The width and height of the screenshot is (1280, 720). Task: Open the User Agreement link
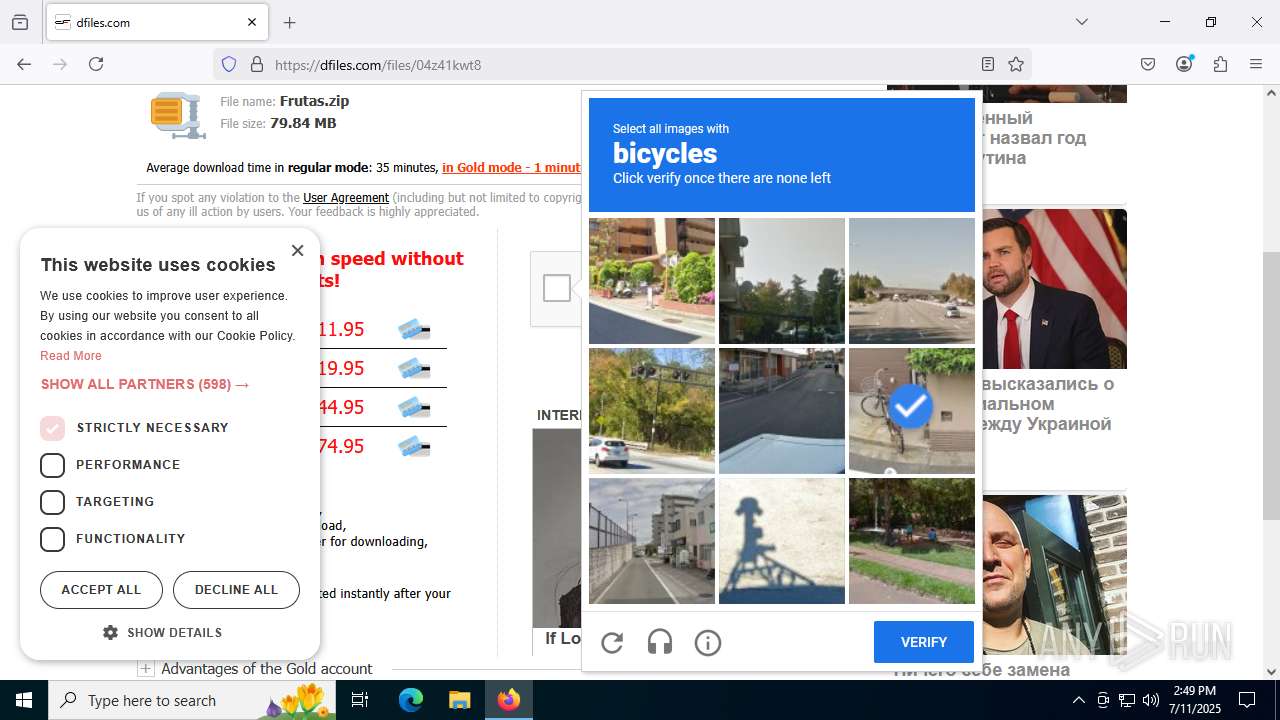pos(346,198)
